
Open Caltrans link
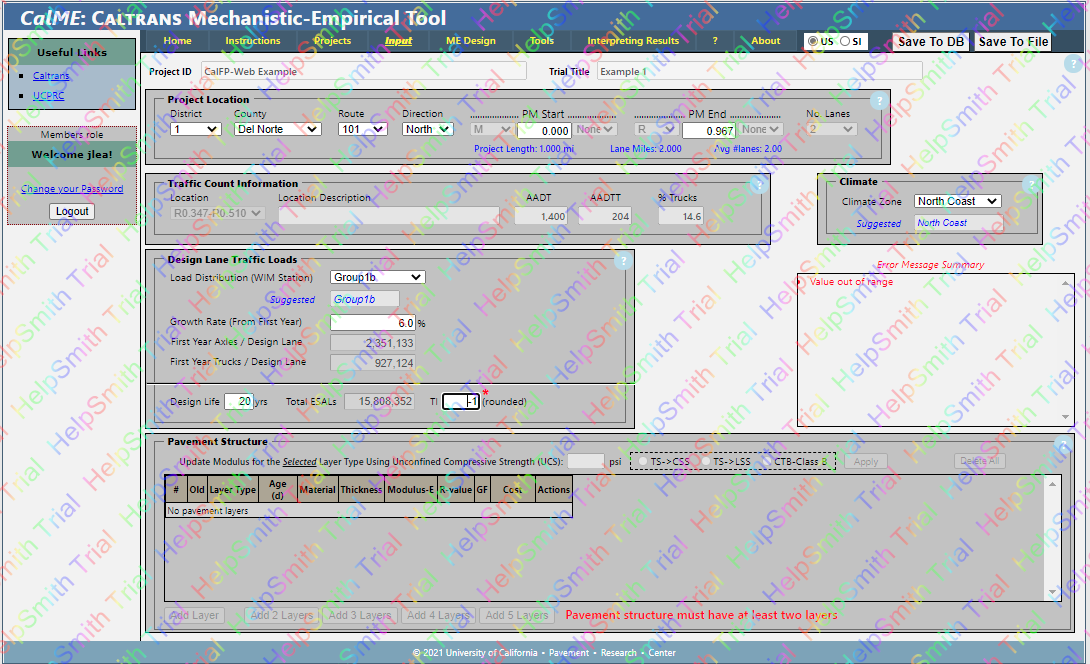pos(51,76)
